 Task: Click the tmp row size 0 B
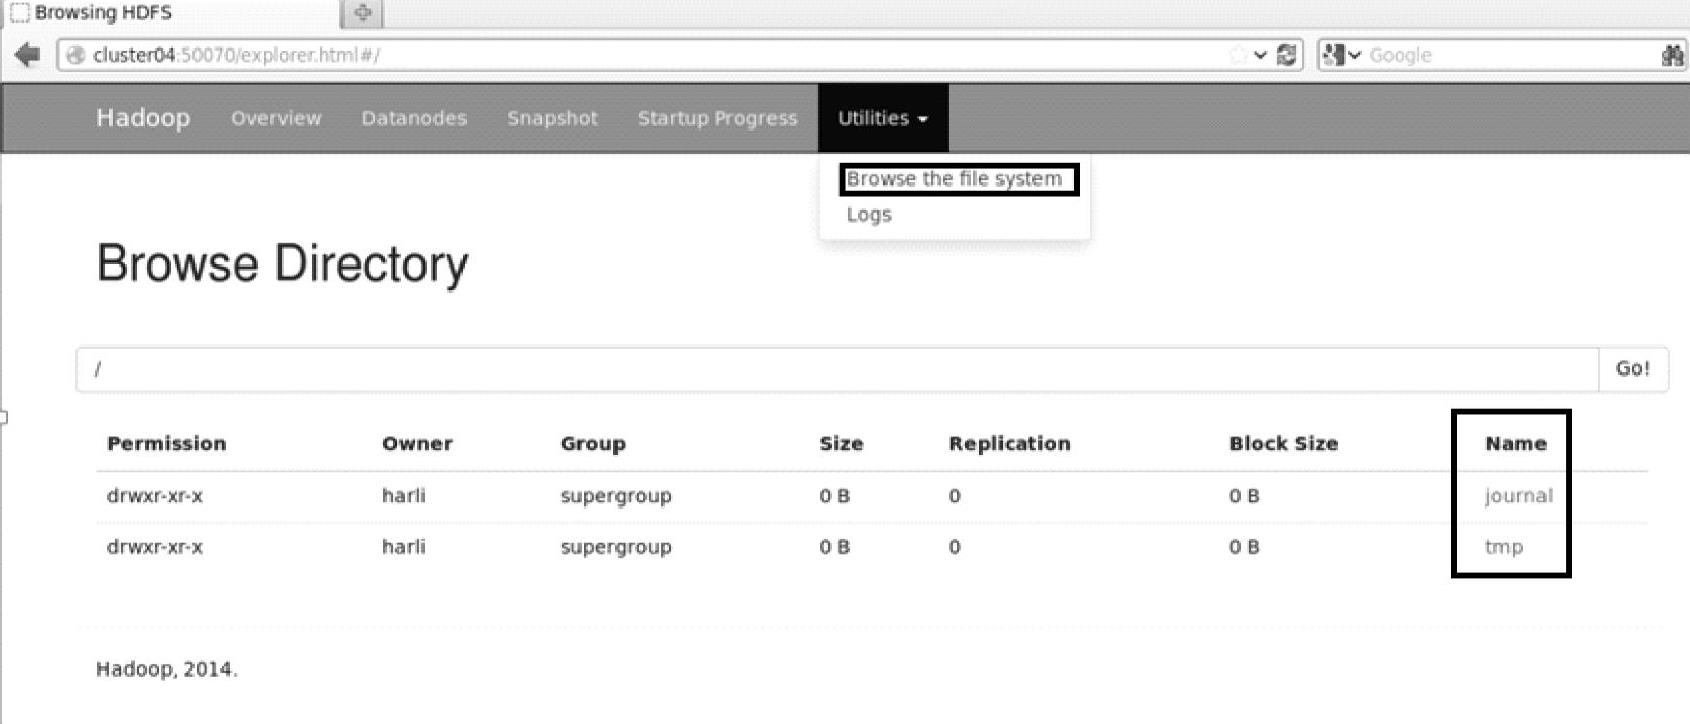point(835,547)
